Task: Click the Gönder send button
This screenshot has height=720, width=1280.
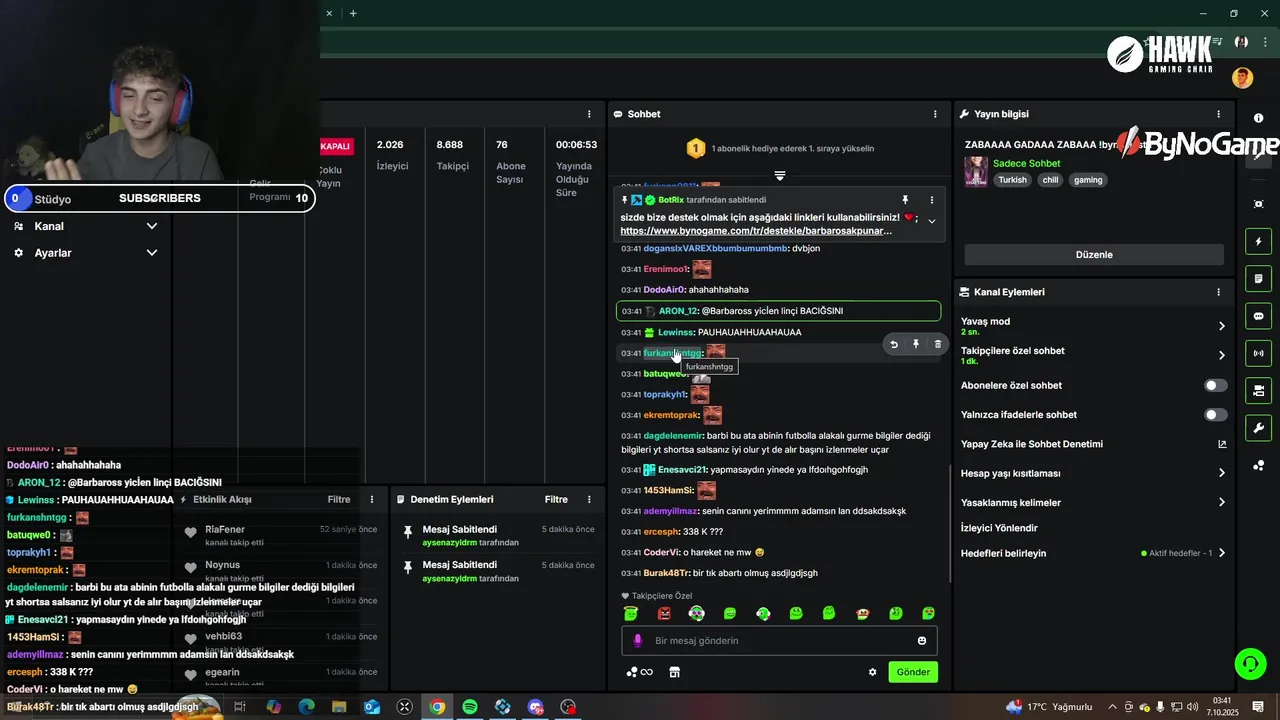Action: point(913,672)
